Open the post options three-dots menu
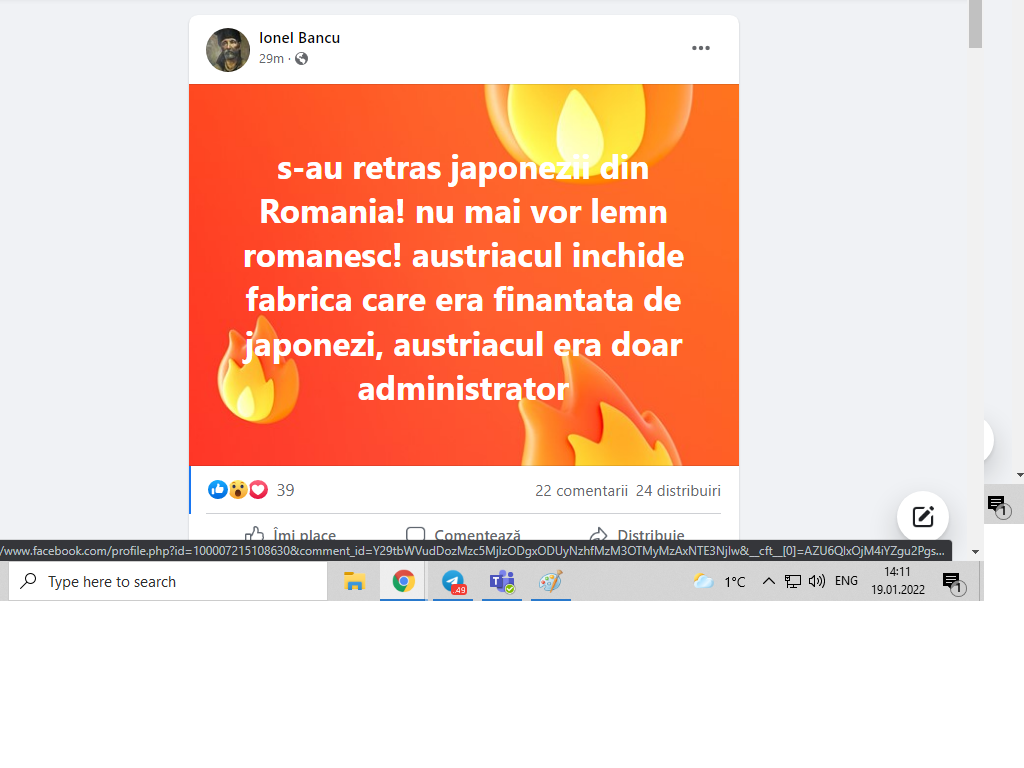1024x768 pixels. 701,48
